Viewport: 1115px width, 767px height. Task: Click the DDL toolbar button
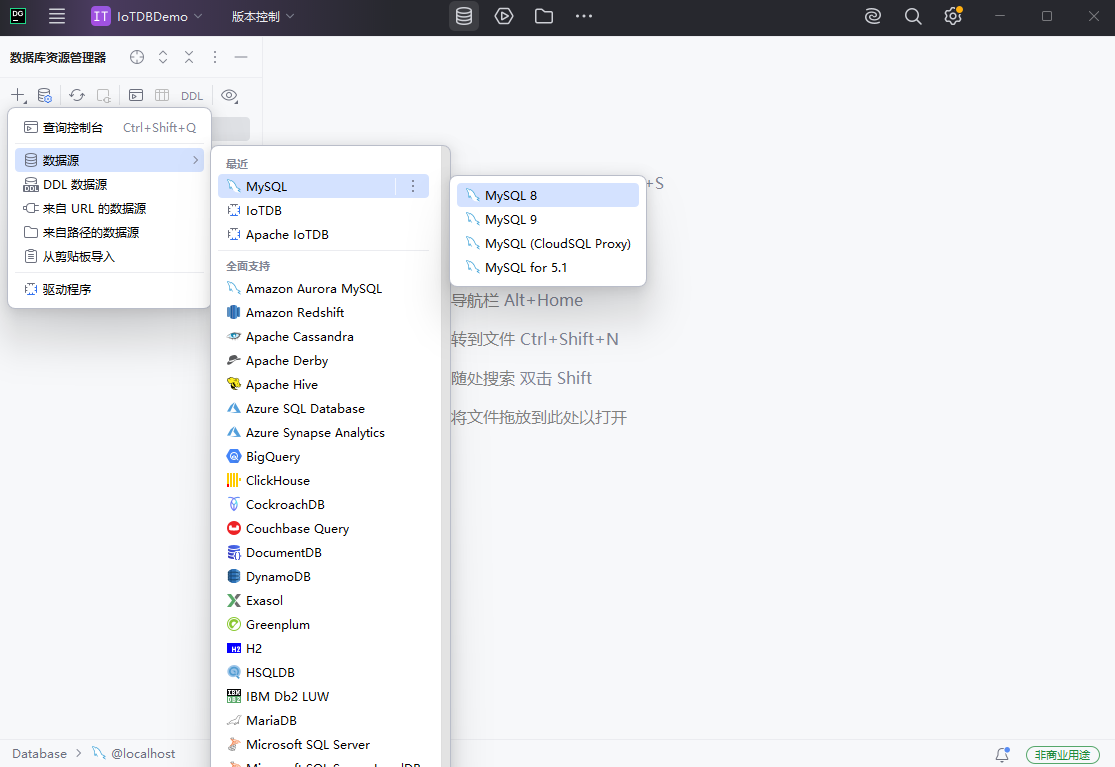click(191, 96)
